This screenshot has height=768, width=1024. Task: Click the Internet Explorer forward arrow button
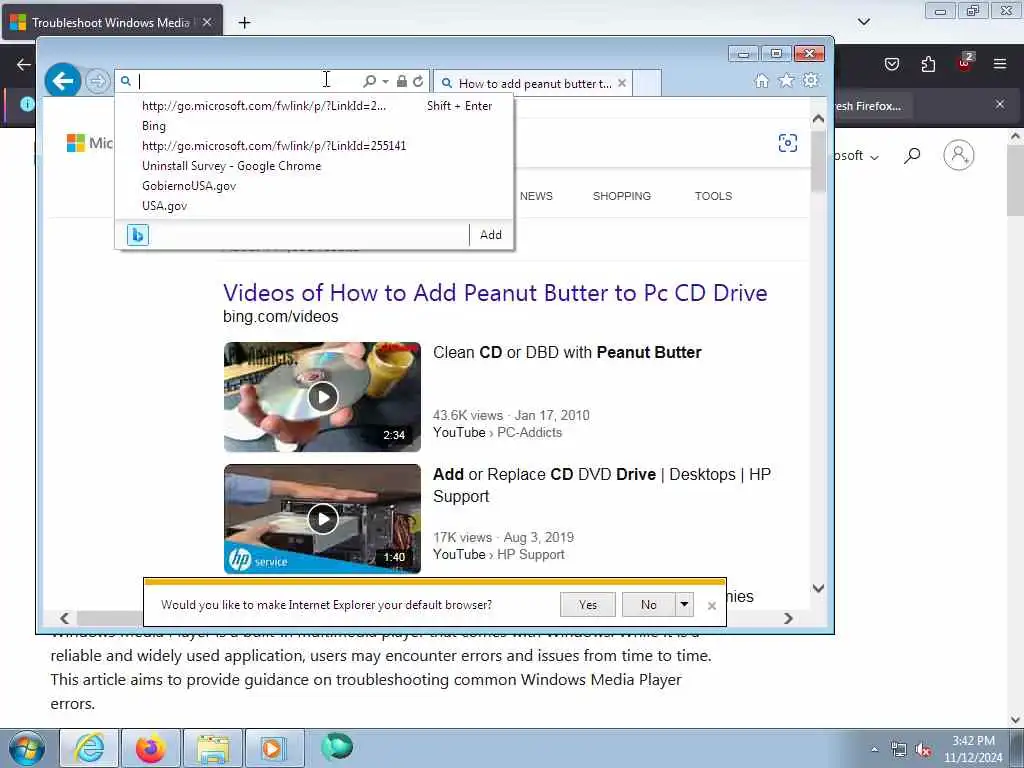[98, 82]
